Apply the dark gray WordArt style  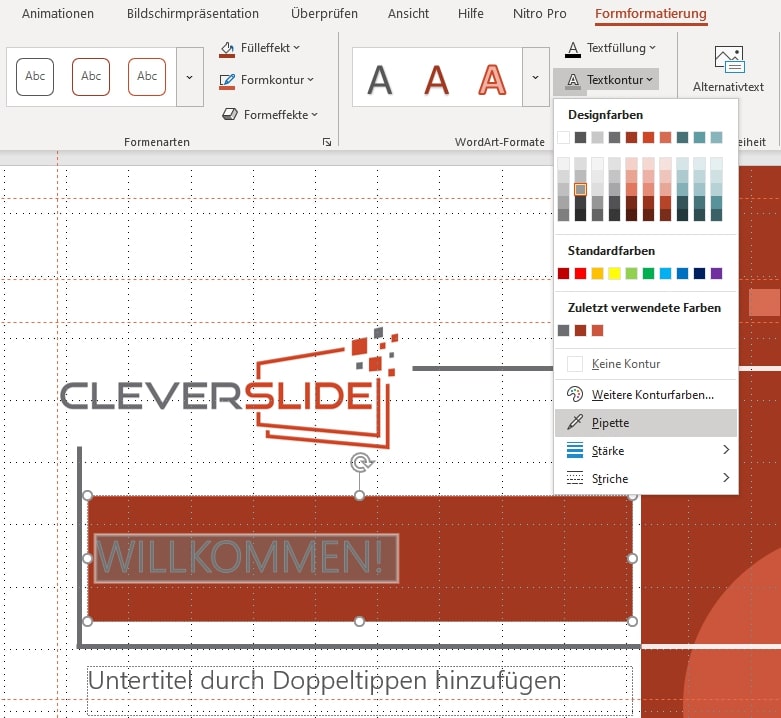pos(380,79)
